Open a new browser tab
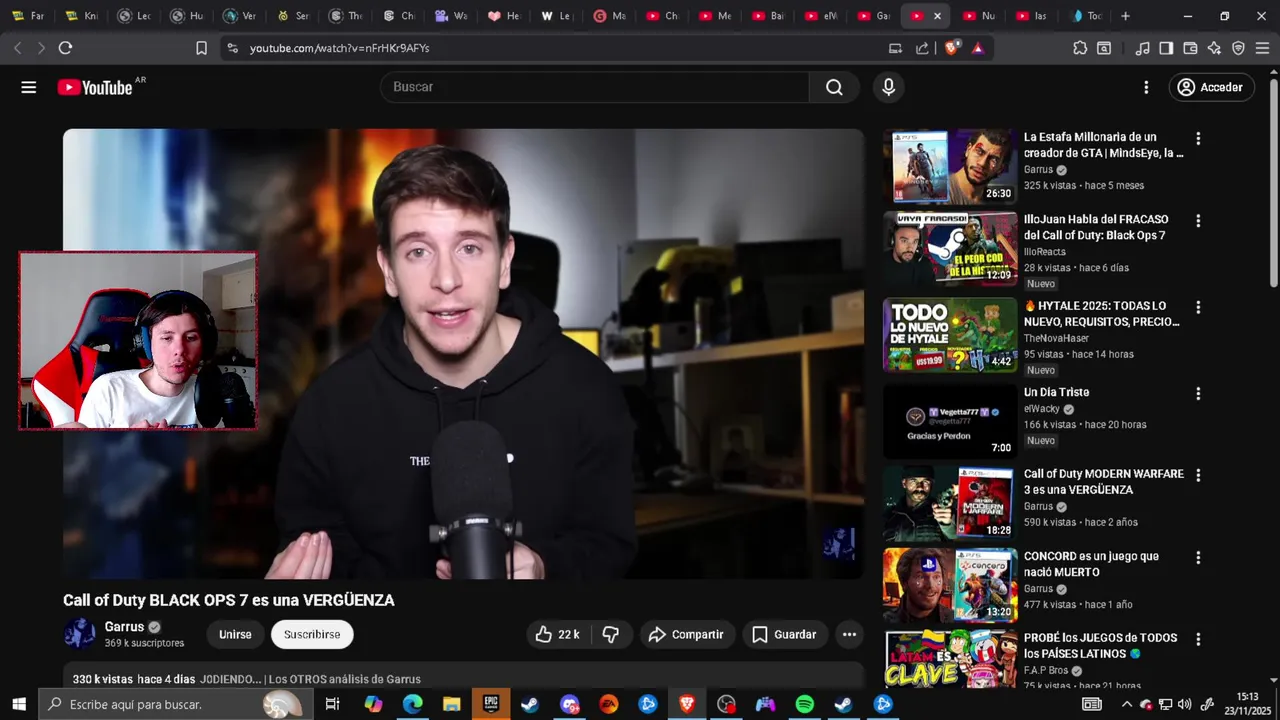The image size is (1280, 720). click(x=1125, y=16)
